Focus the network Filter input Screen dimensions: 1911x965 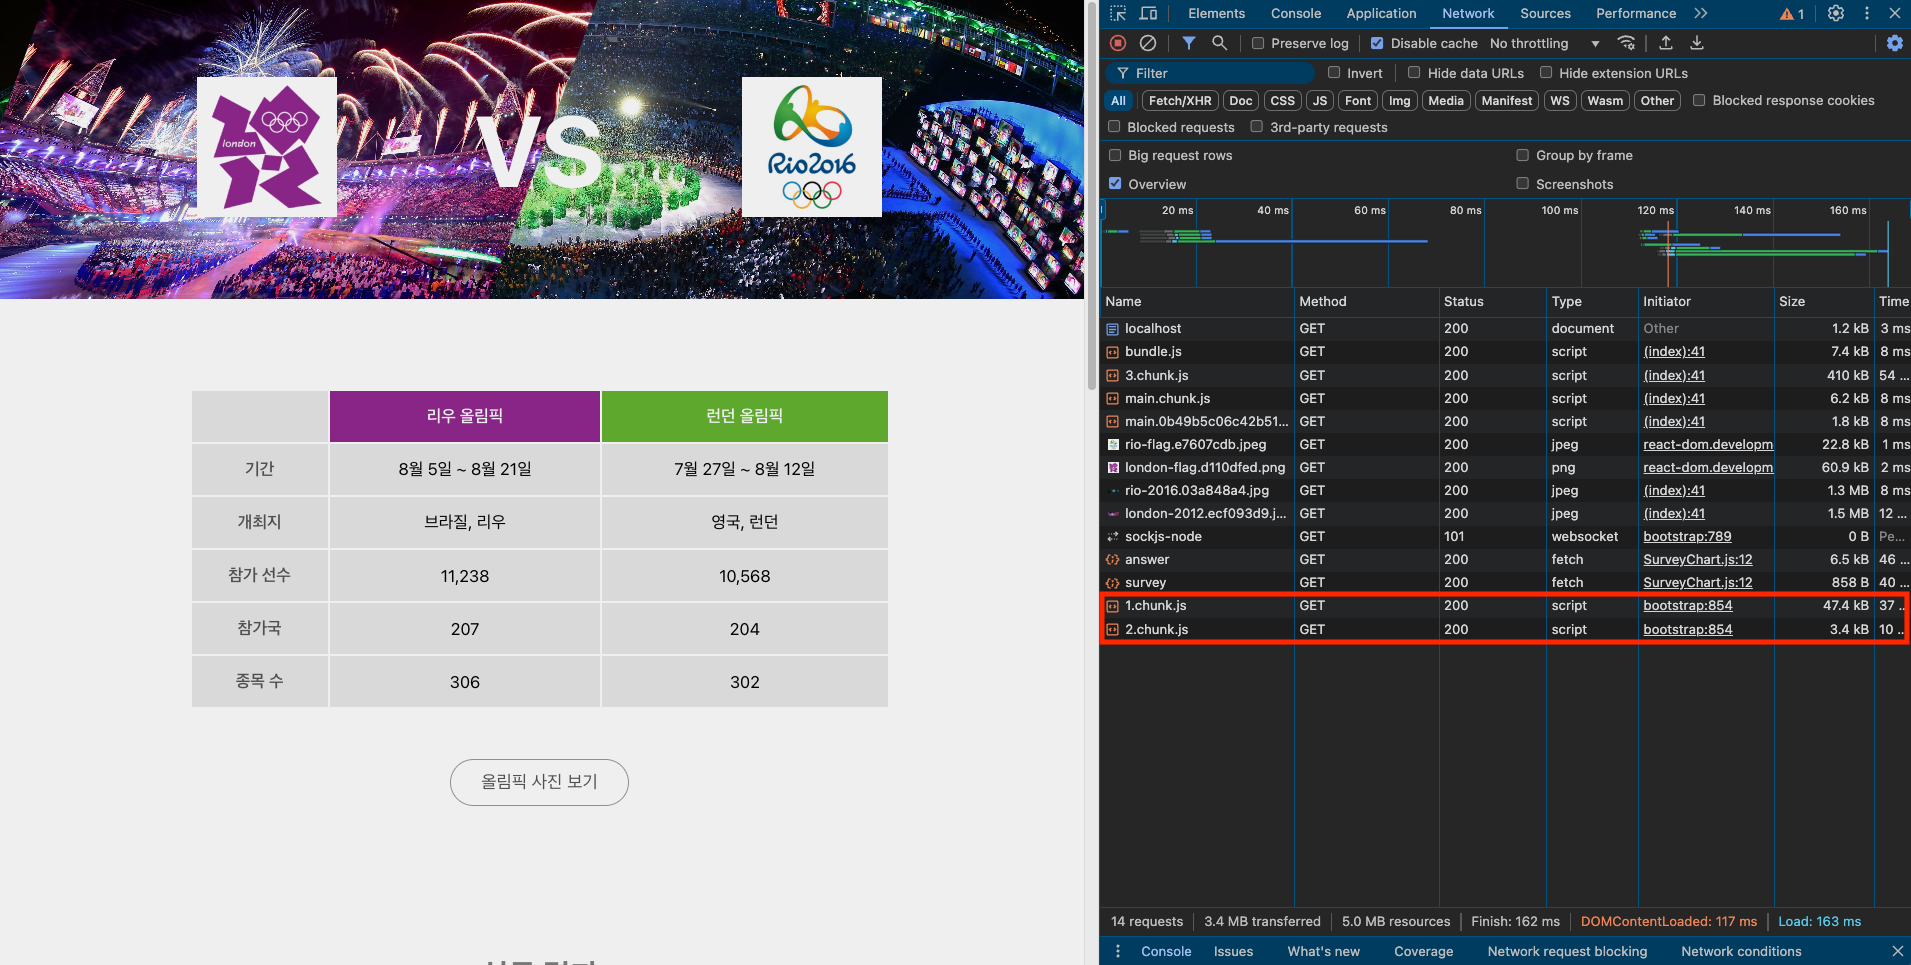[1212, 73]
